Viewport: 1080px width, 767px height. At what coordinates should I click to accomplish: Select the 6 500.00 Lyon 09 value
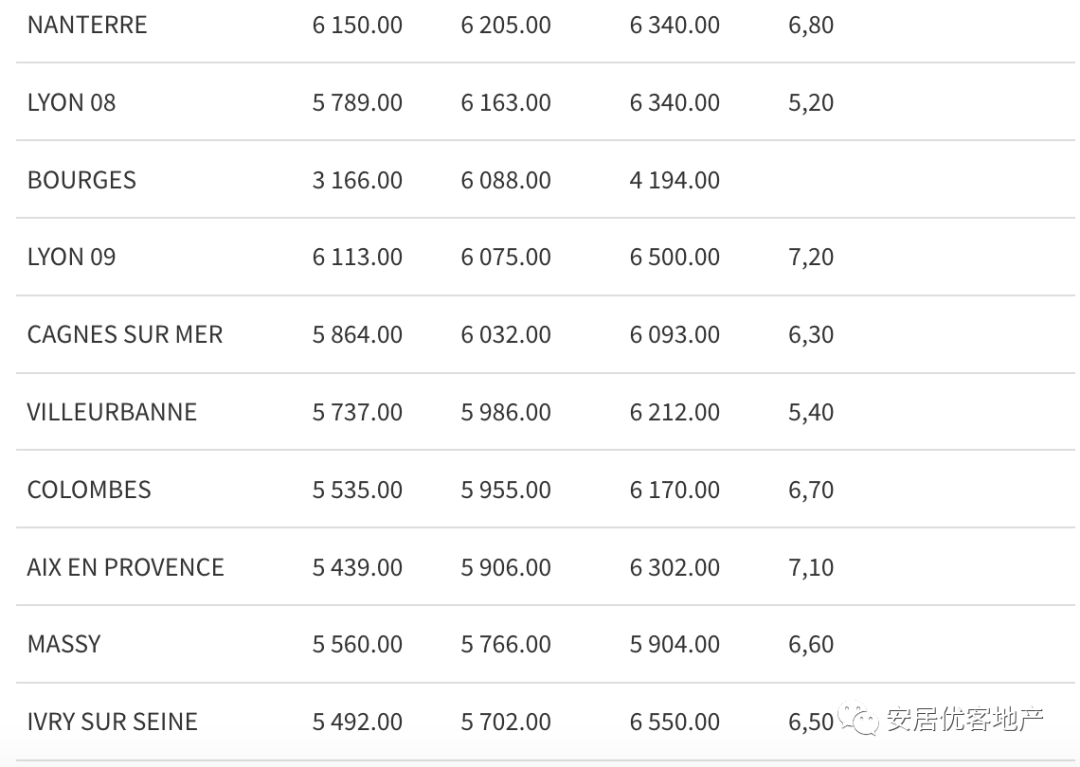(x=674, y=257)
